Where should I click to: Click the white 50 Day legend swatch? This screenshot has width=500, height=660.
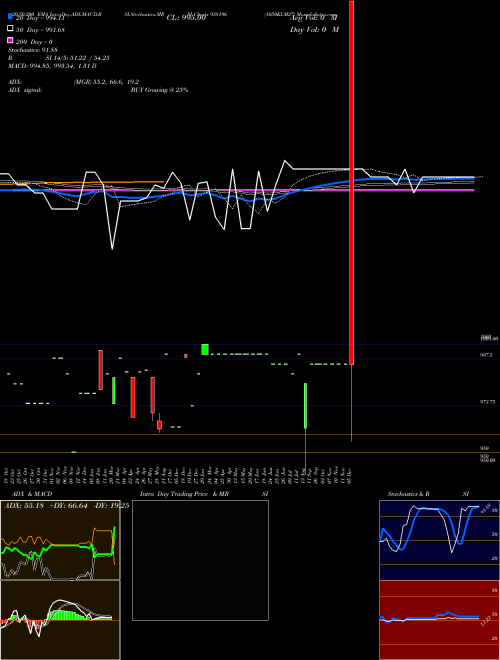click(10, 29)
